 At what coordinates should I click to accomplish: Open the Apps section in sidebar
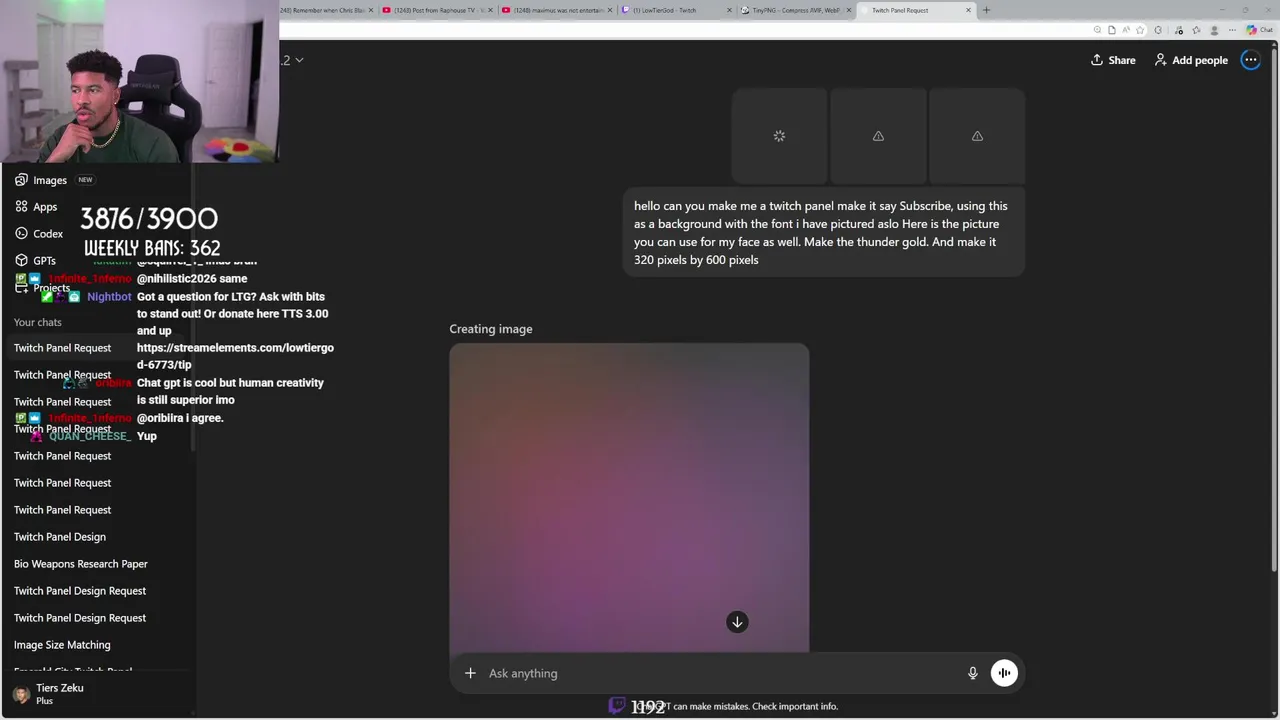pos(36,207)
